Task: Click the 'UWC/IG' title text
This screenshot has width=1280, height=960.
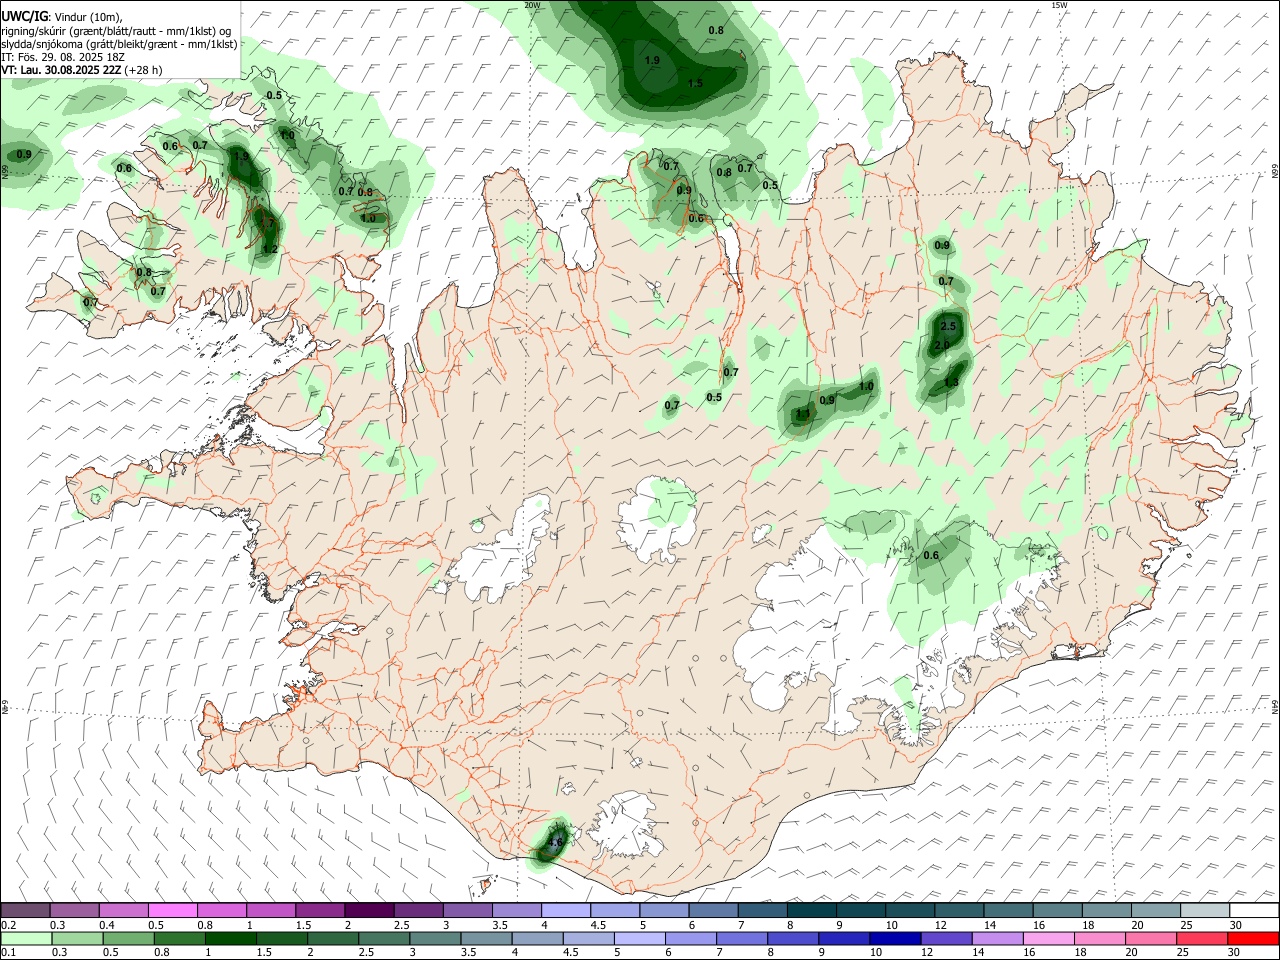Action: click(x=24, y=17)
